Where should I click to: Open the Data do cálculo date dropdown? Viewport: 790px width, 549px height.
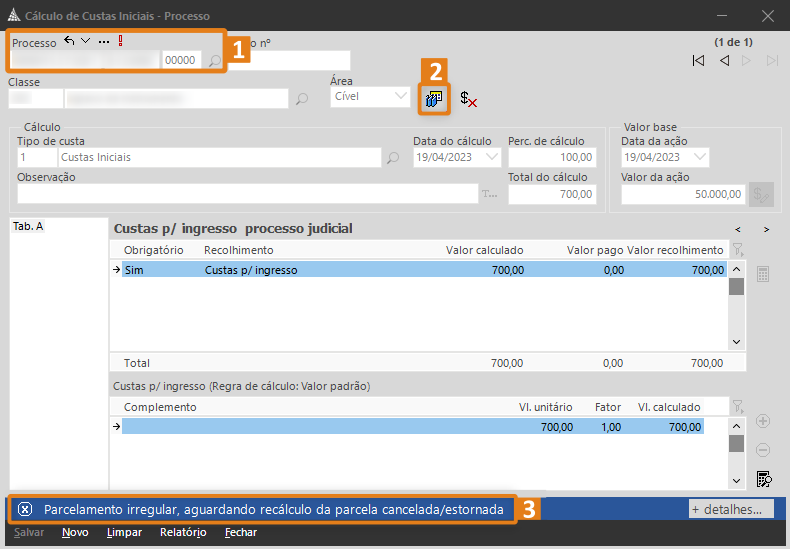(492, 157)
